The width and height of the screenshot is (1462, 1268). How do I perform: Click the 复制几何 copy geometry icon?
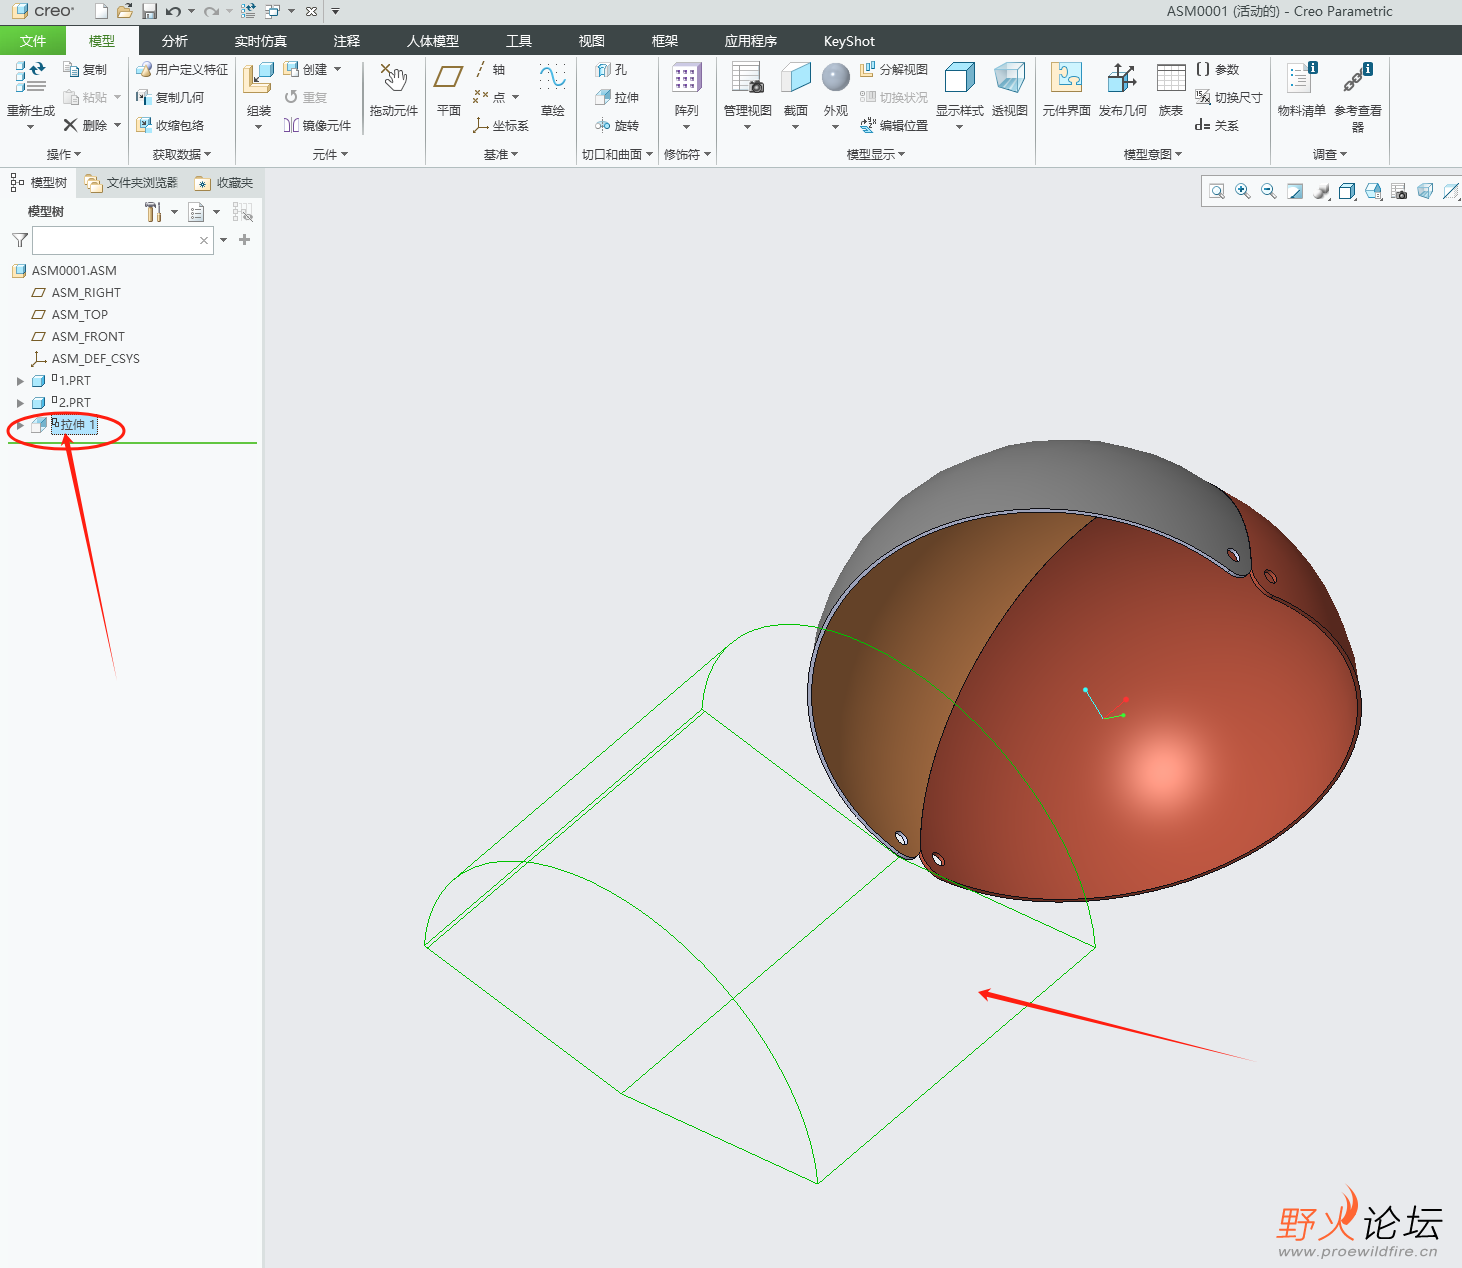pos(144,97)
